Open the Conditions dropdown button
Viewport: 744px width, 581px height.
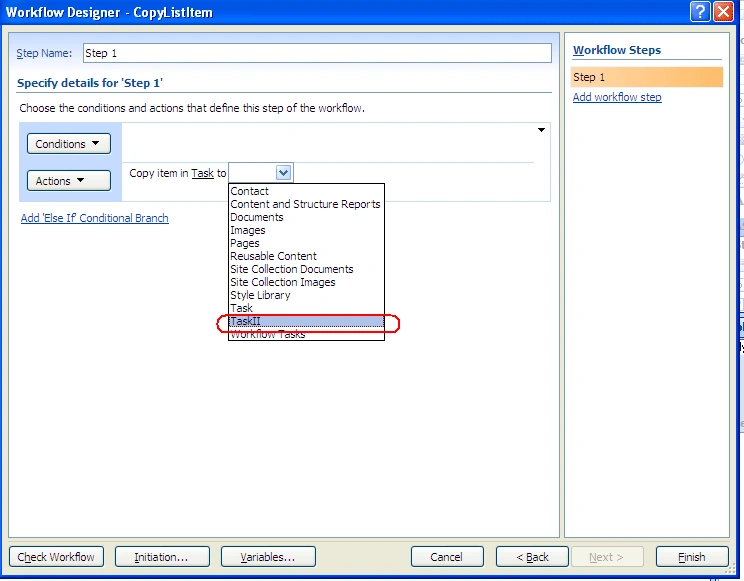69,144
